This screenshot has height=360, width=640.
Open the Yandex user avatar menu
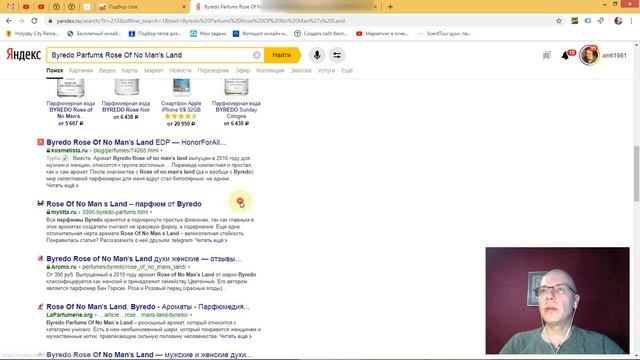click(x=589, y=55)
